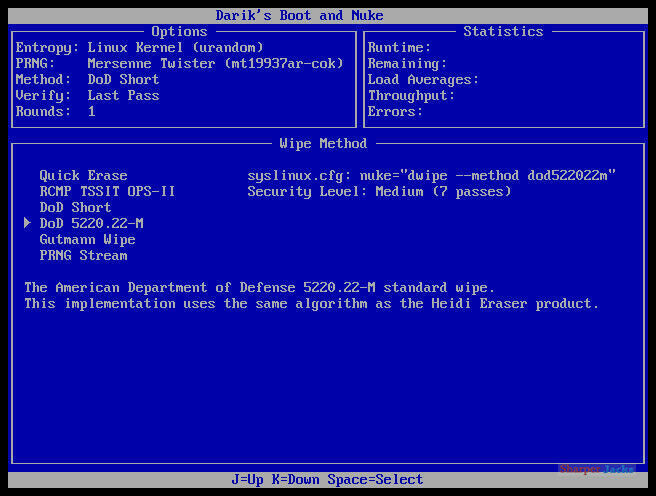656x496 pixels.
Task: Click the Heidi Eraser product description line
Action: pyautogui.click(x=311, y=304)
